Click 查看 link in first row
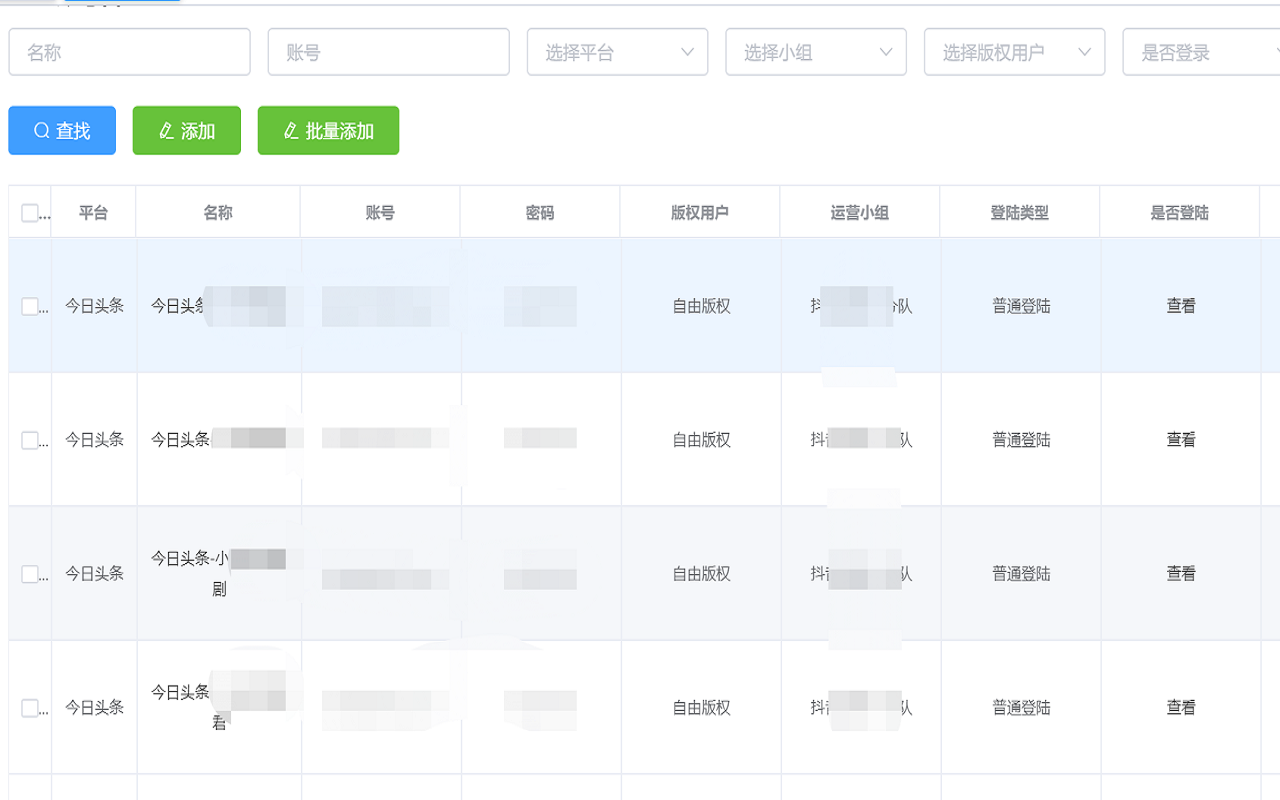This screenshot has height=800, width=1280. (1181, 306)
